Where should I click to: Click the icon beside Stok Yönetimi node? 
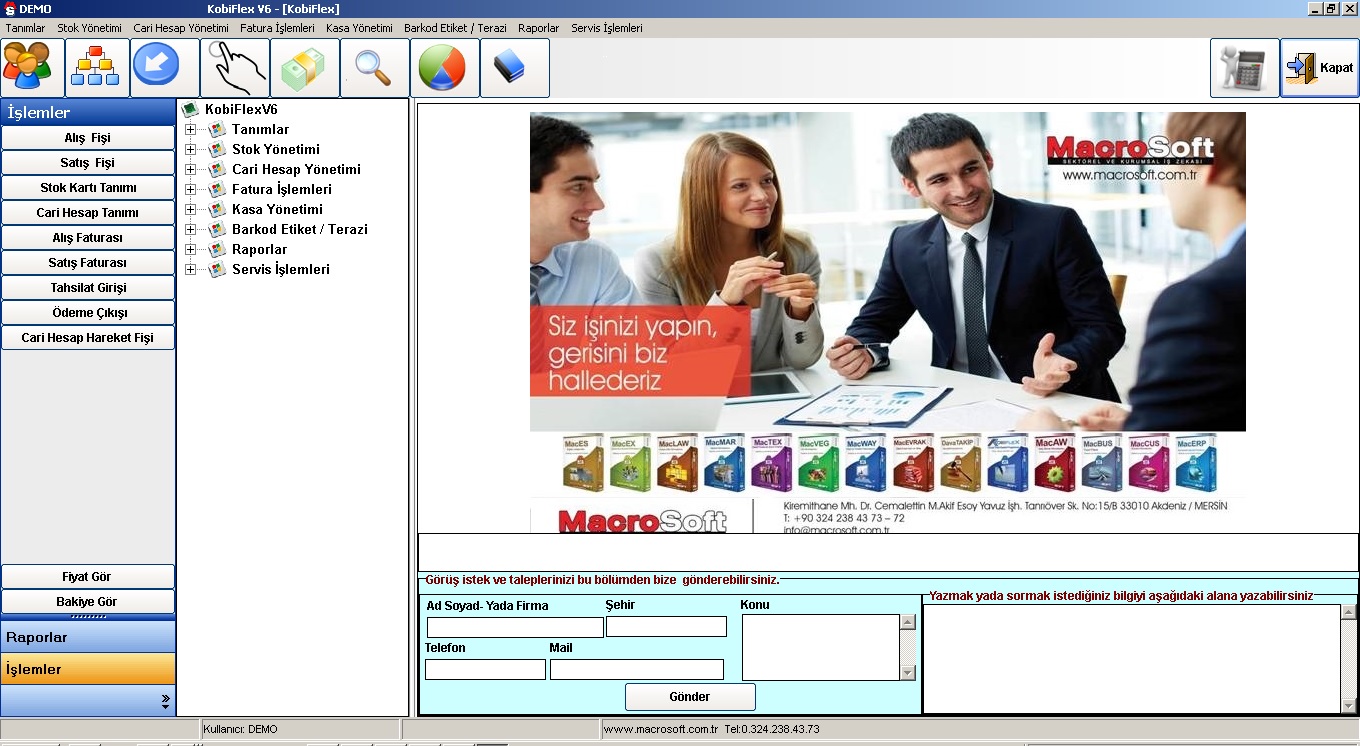point(217,150)
